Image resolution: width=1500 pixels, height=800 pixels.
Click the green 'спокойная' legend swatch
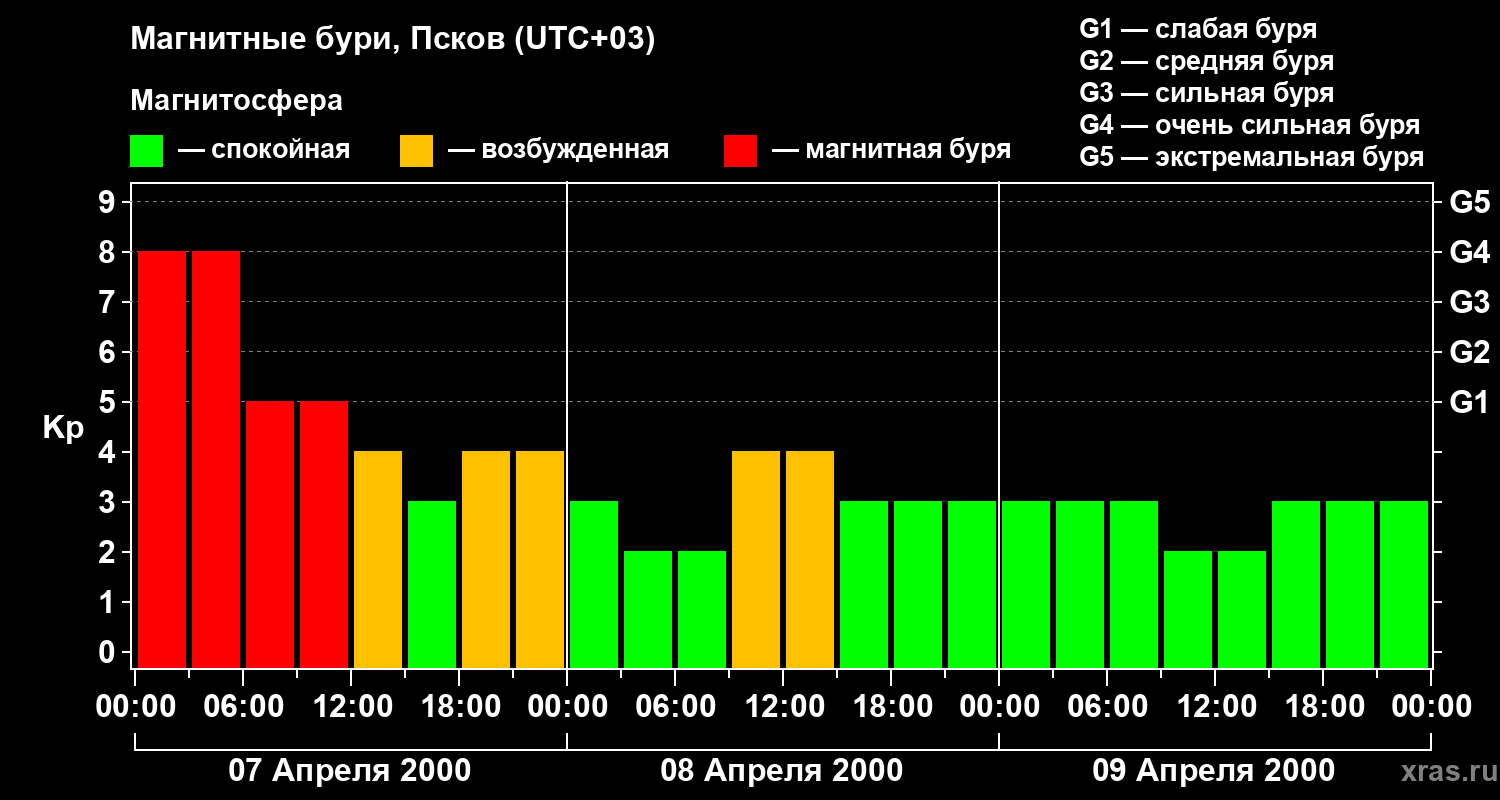pos(146,151)
